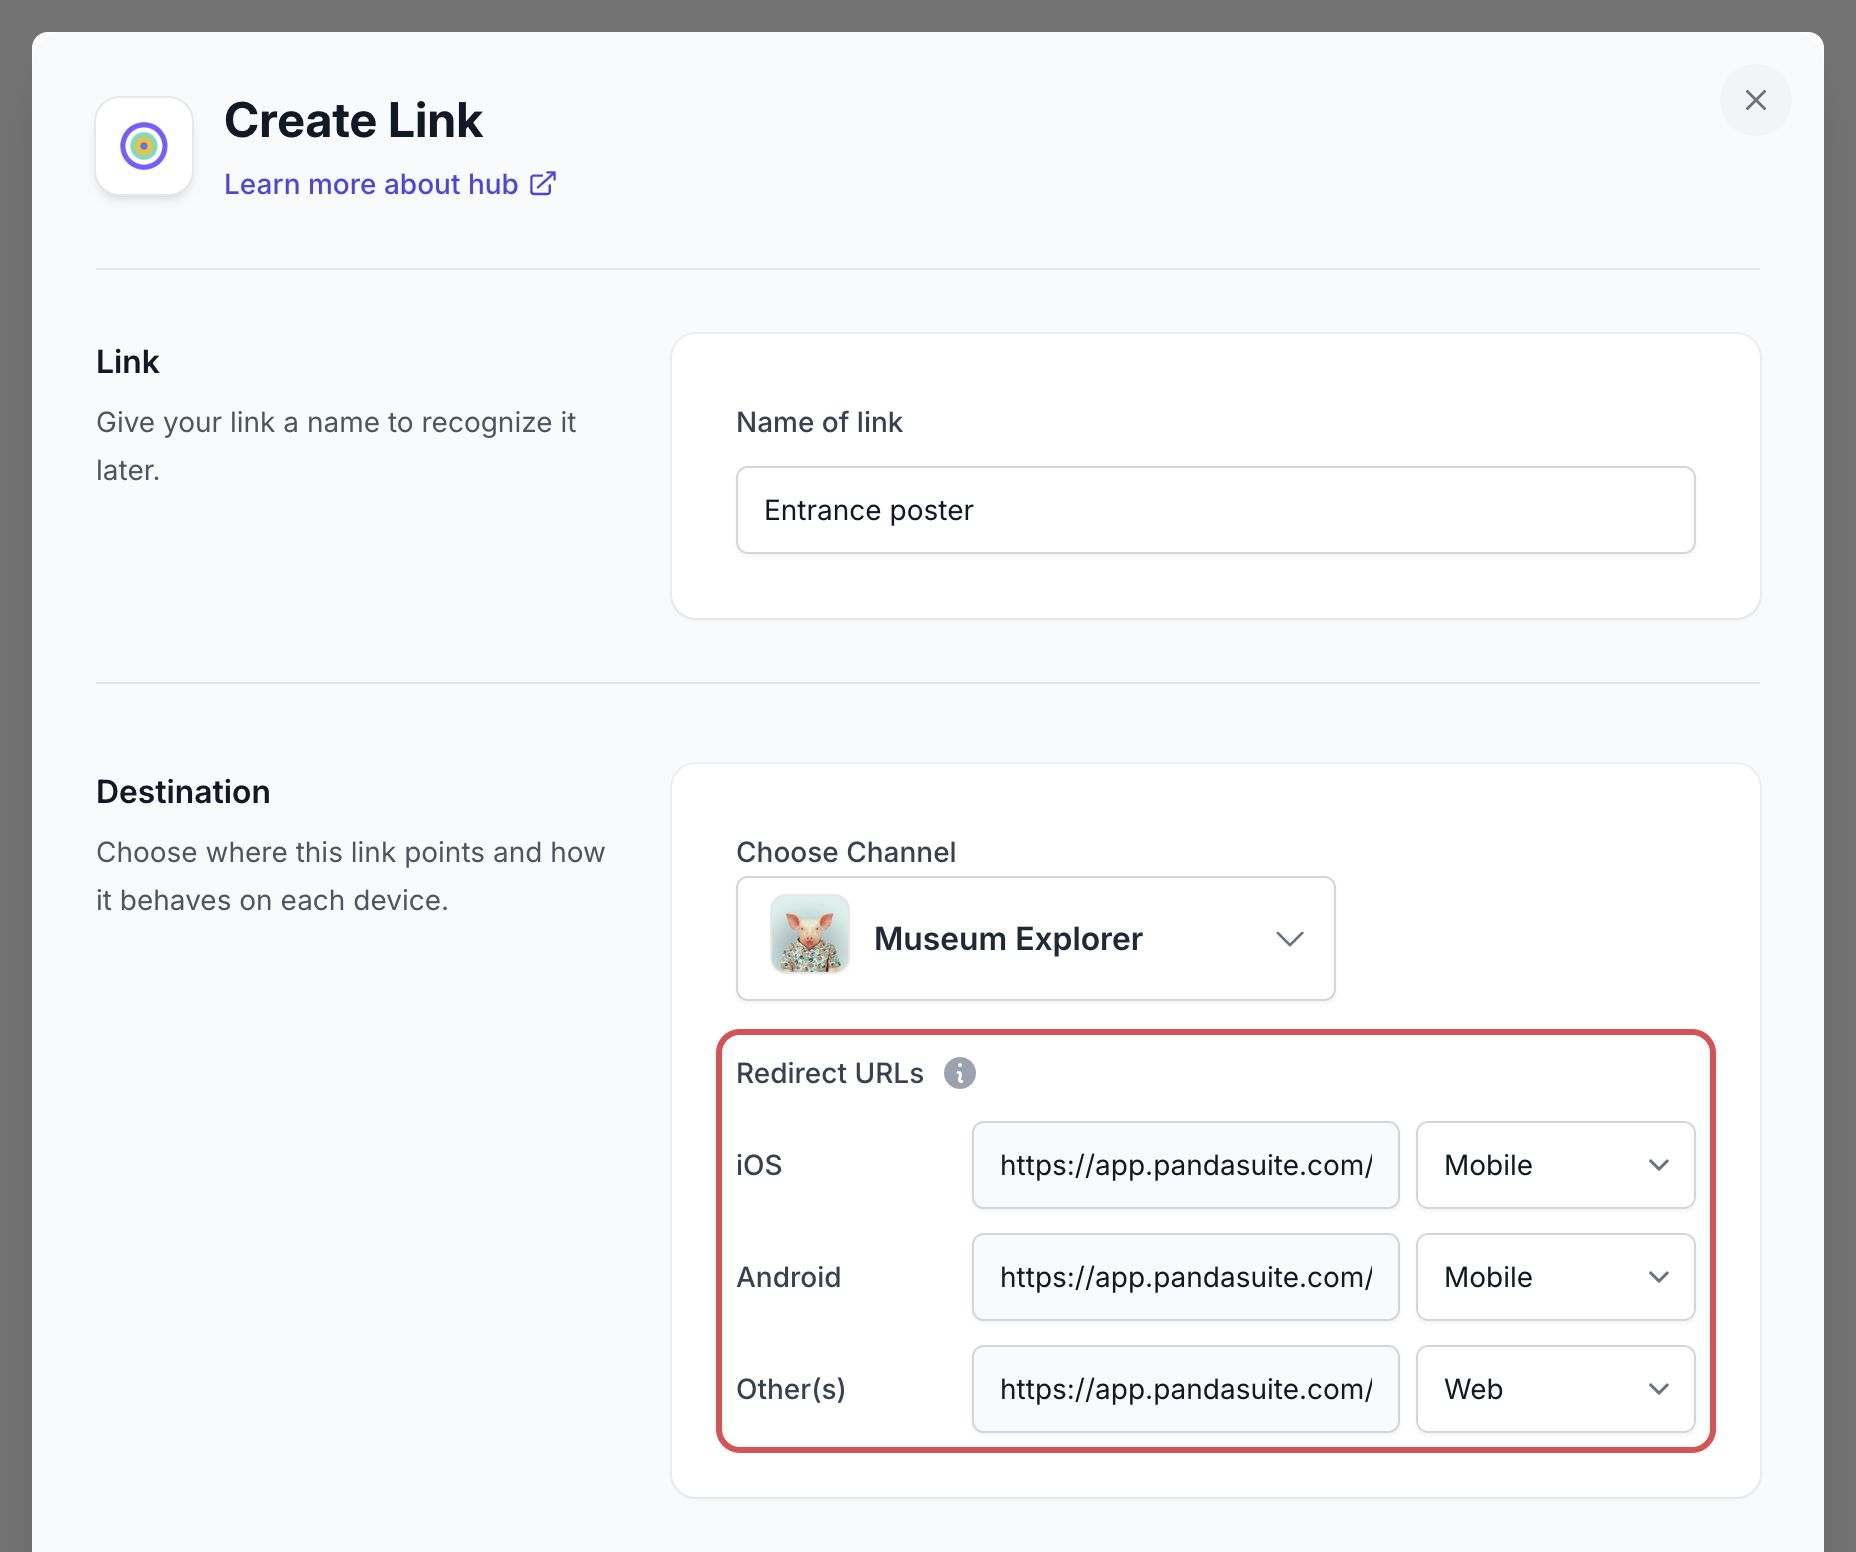Click the Museum Explorer channel thumbnail
This screenshot has width=1856, height=1552.
[x=810, y=934]
